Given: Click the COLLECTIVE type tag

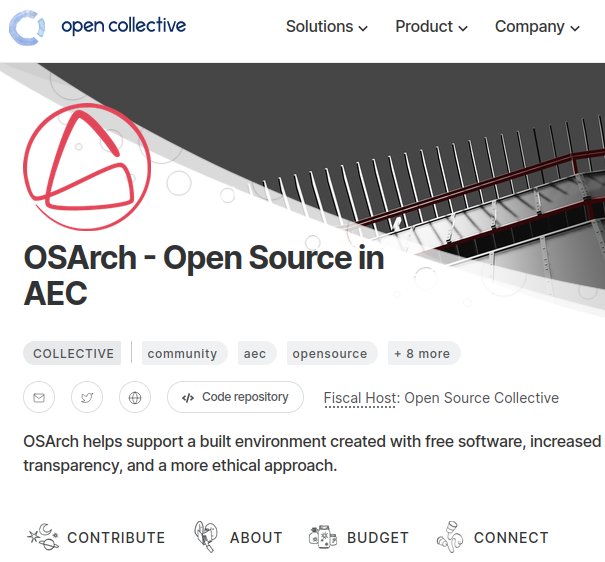Looking at the screenshot, I should tap(72, 353).
